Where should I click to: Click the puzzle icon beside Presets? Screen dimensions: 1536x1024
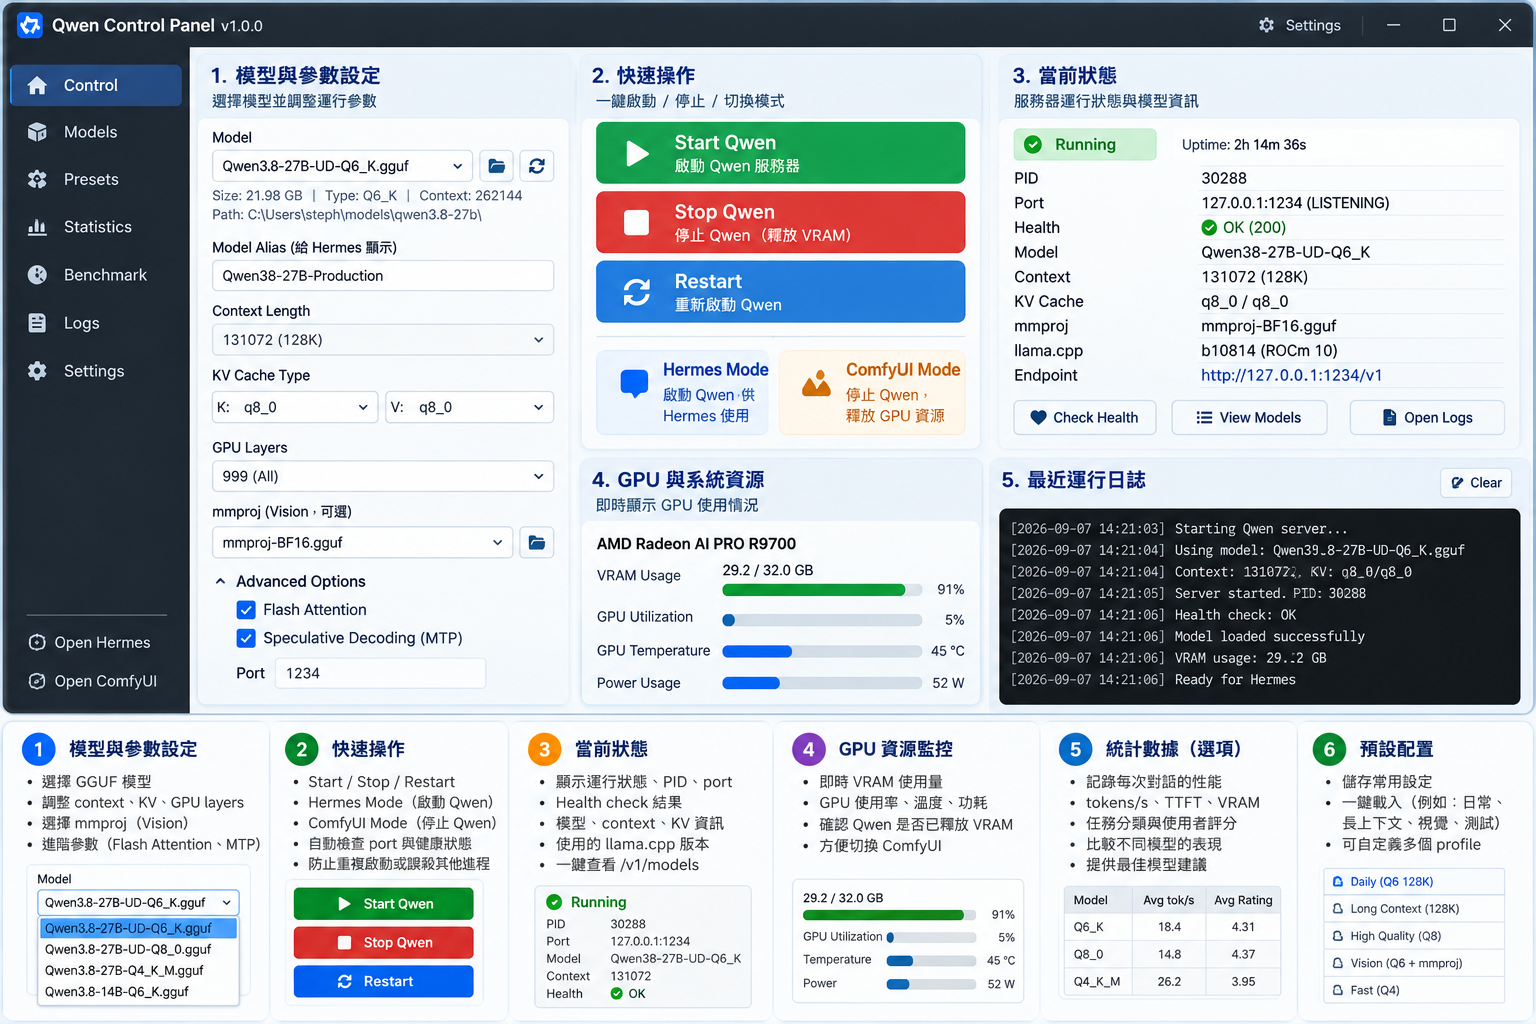pos(37,179)
